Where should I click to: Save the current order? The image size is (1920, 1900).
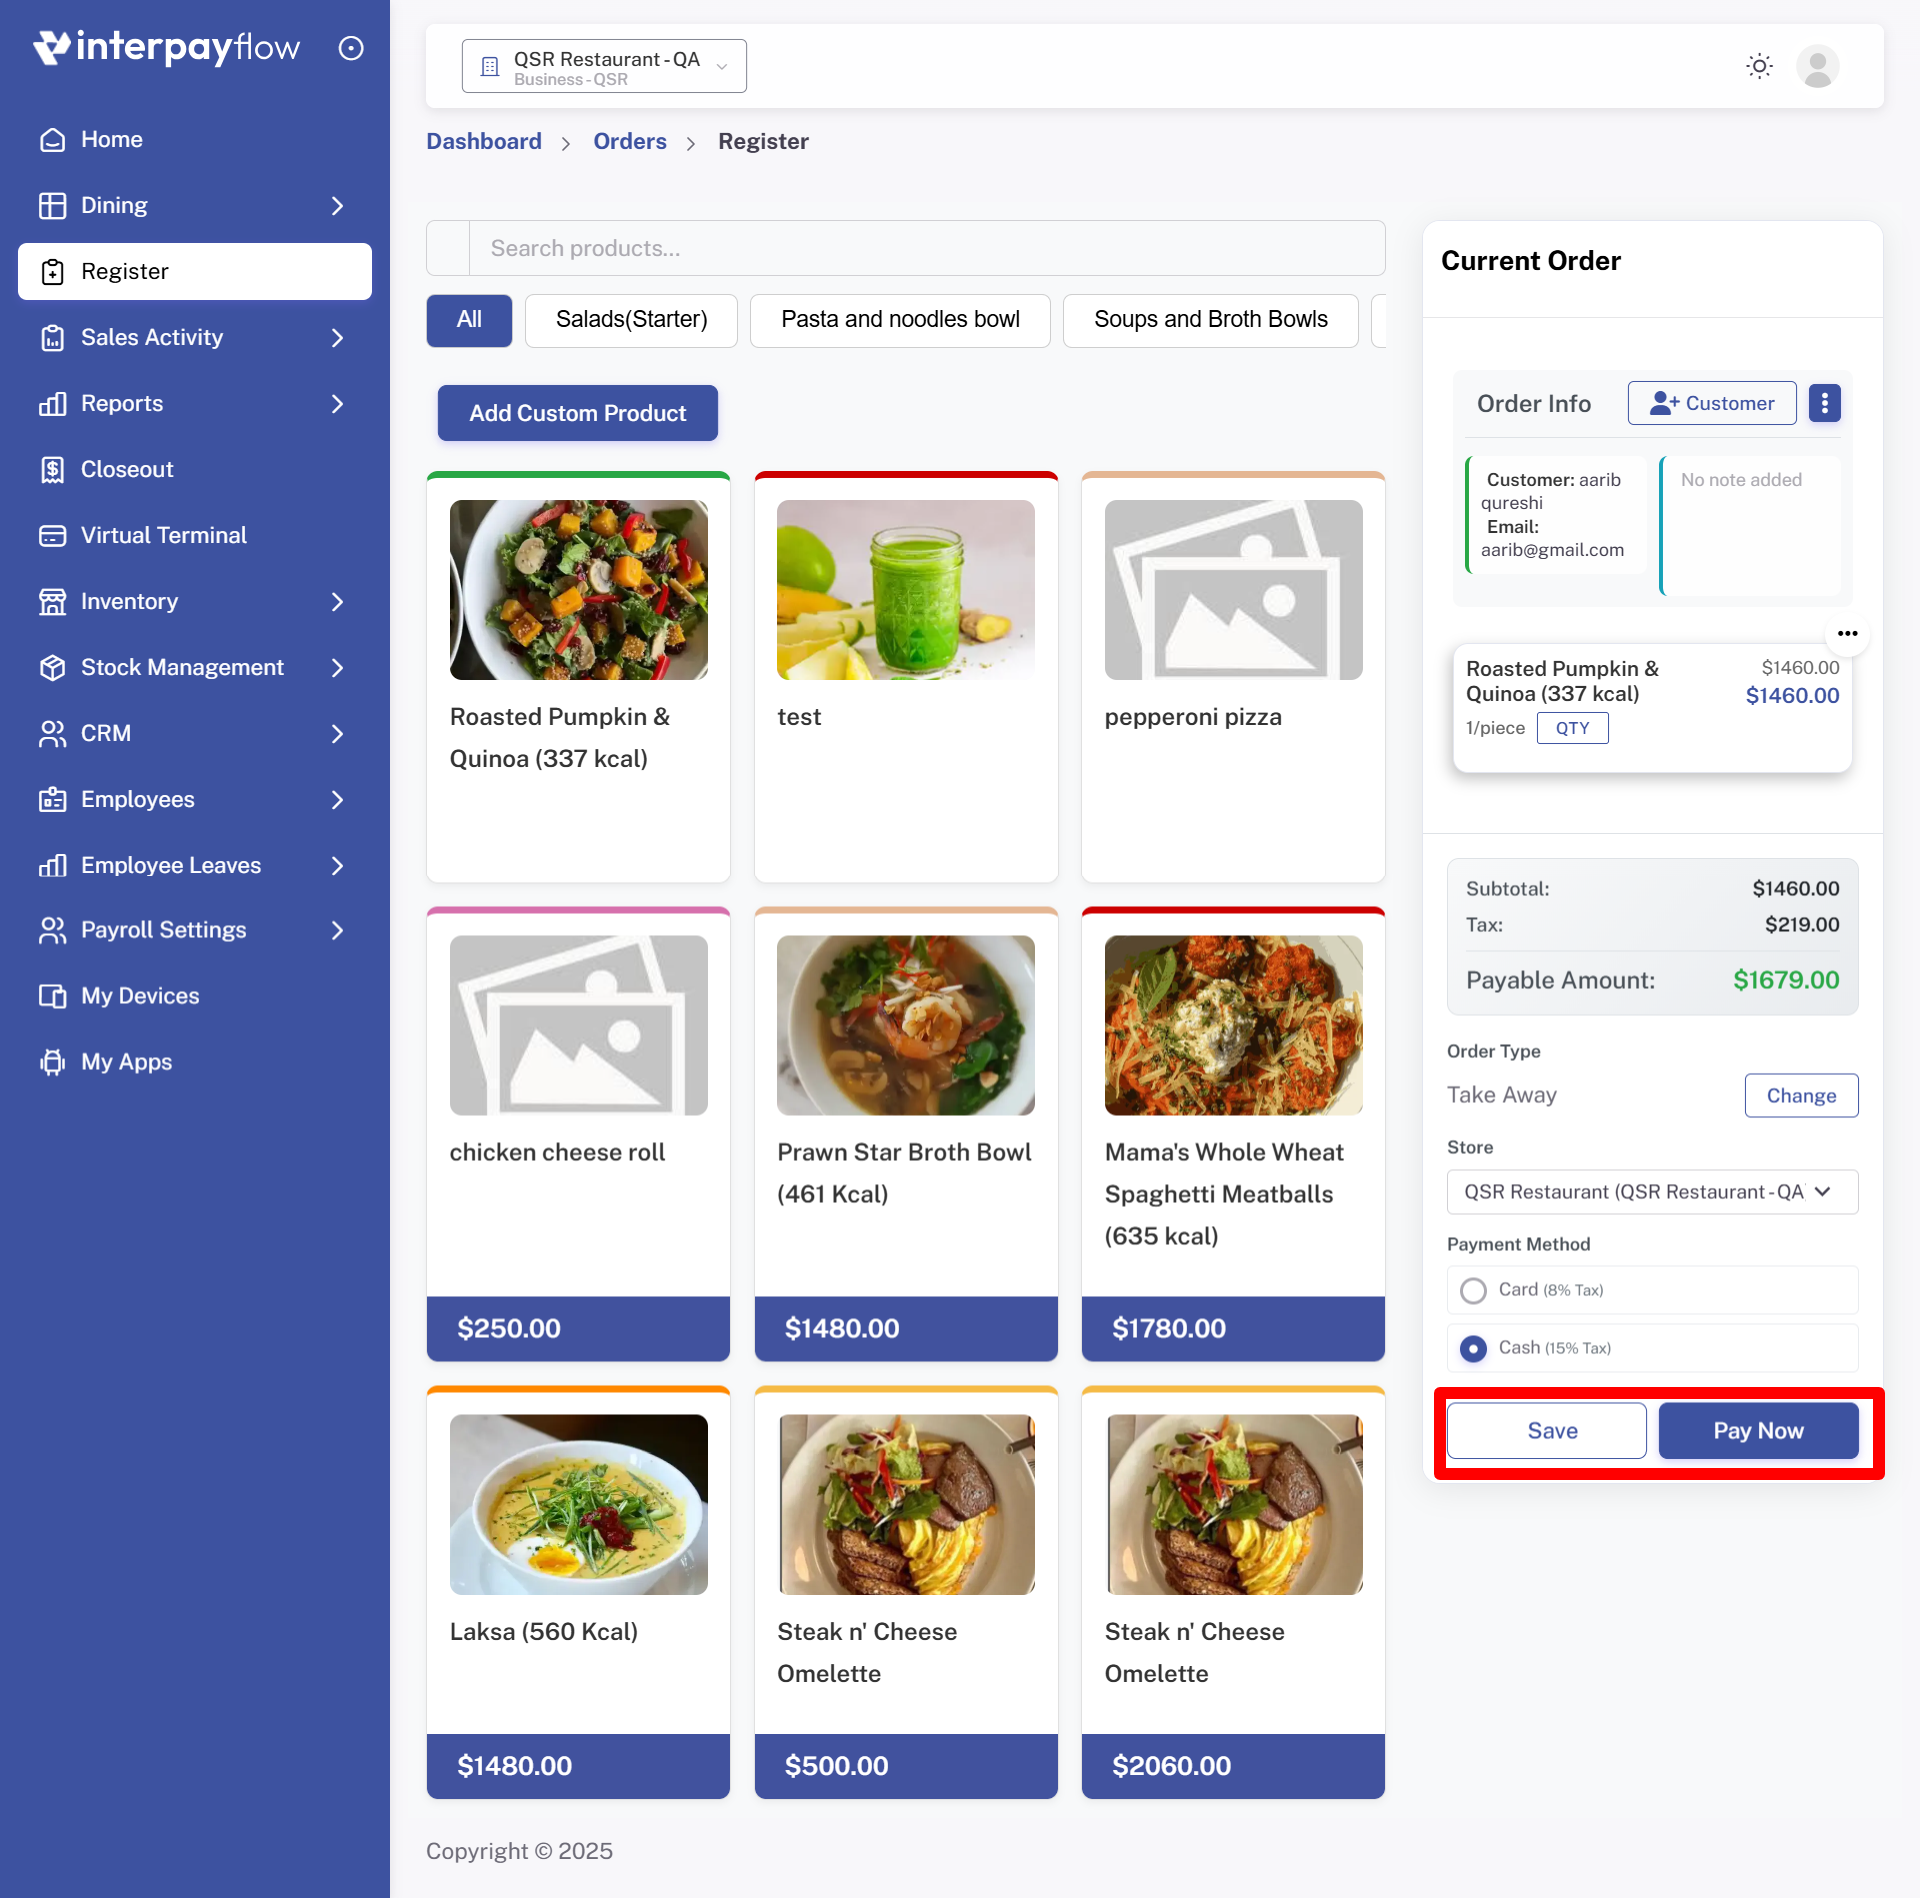pos(1546,1431)
